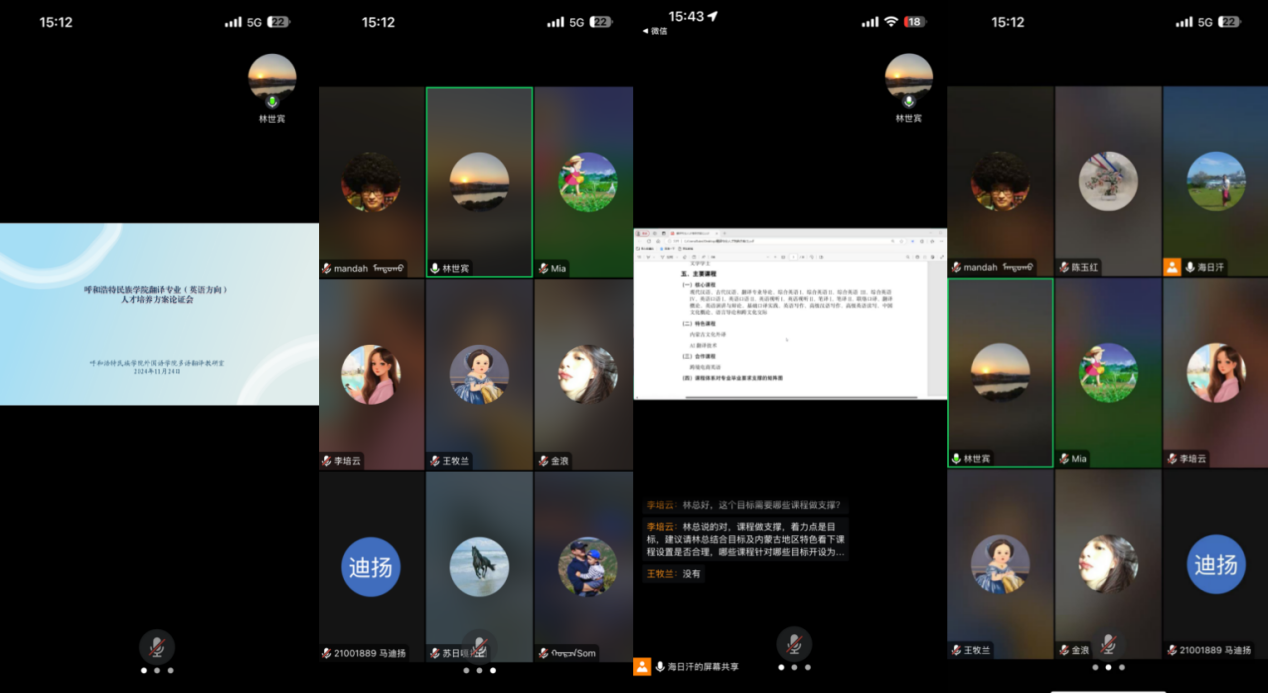
Task: Tap the shared document showing 主要课程
Action: (x=790, y=314)
